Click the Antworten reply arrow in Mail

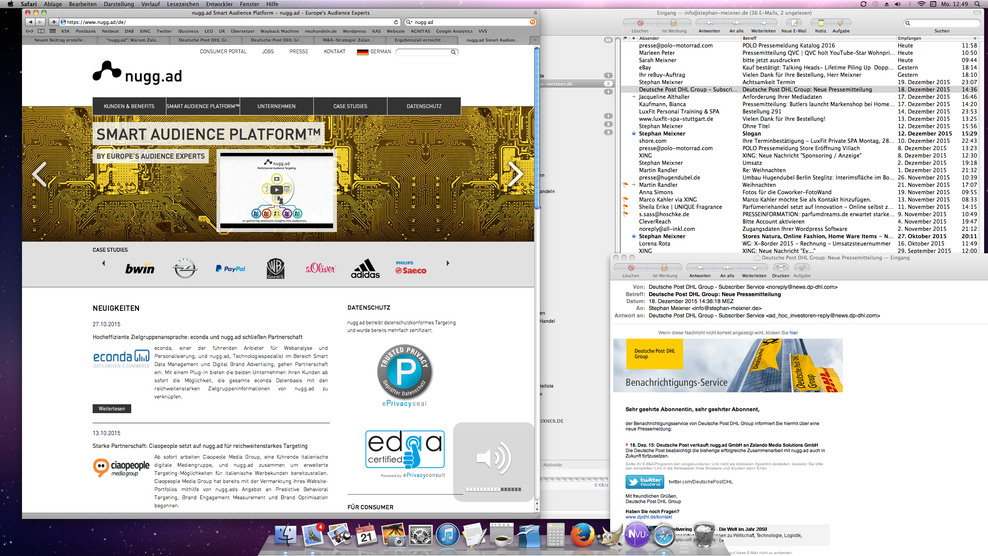(709, 23)
